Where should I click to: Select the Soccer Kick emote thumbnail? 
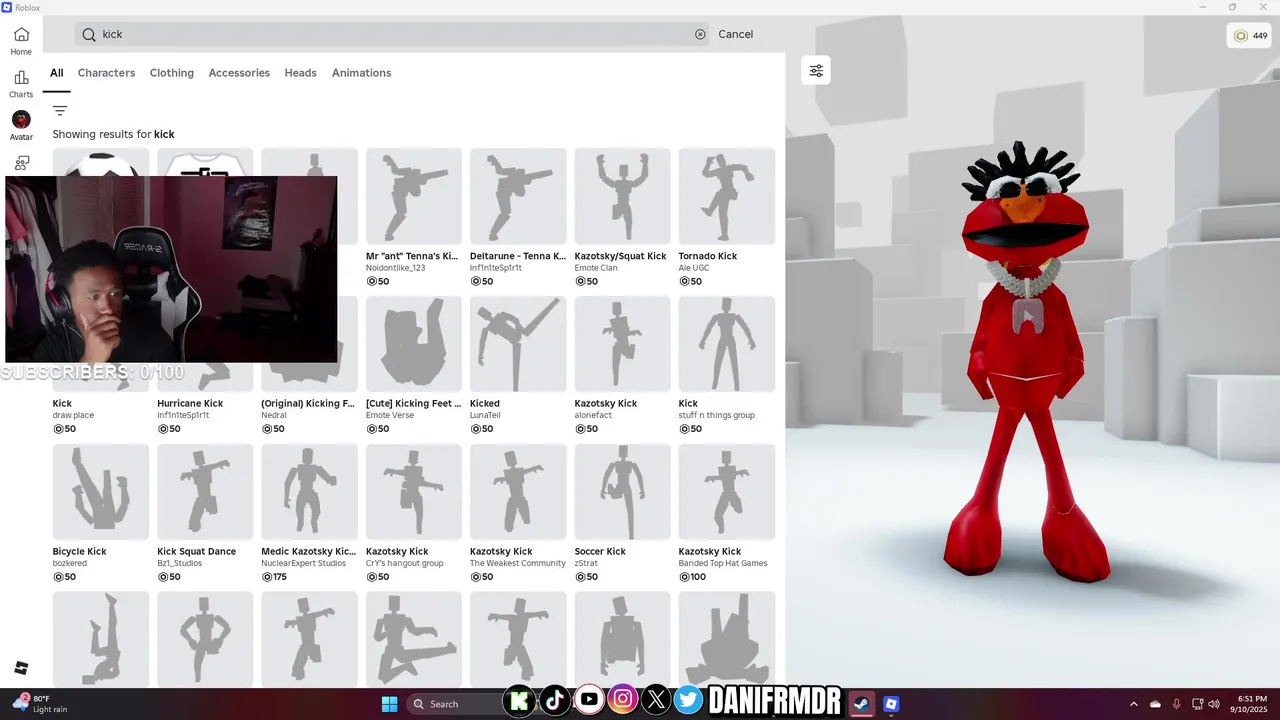[x=622, y=492]
